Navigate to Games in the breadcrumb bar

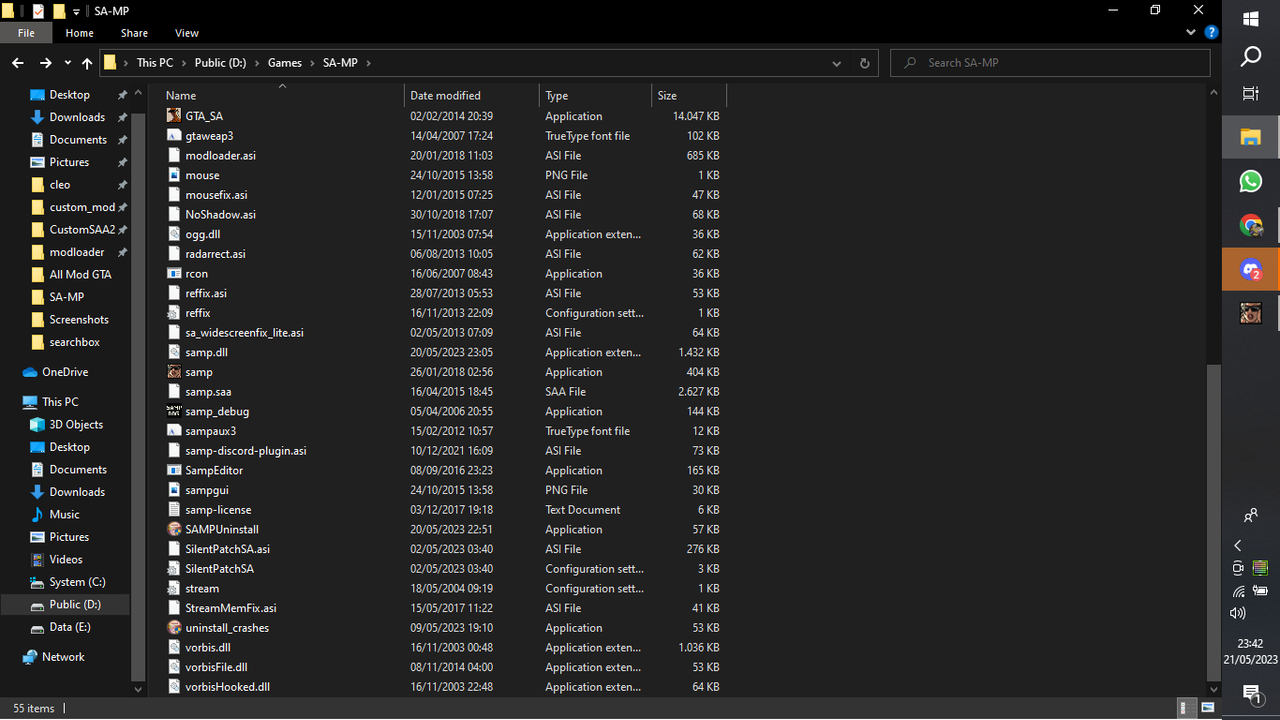(x=284, y=62)
